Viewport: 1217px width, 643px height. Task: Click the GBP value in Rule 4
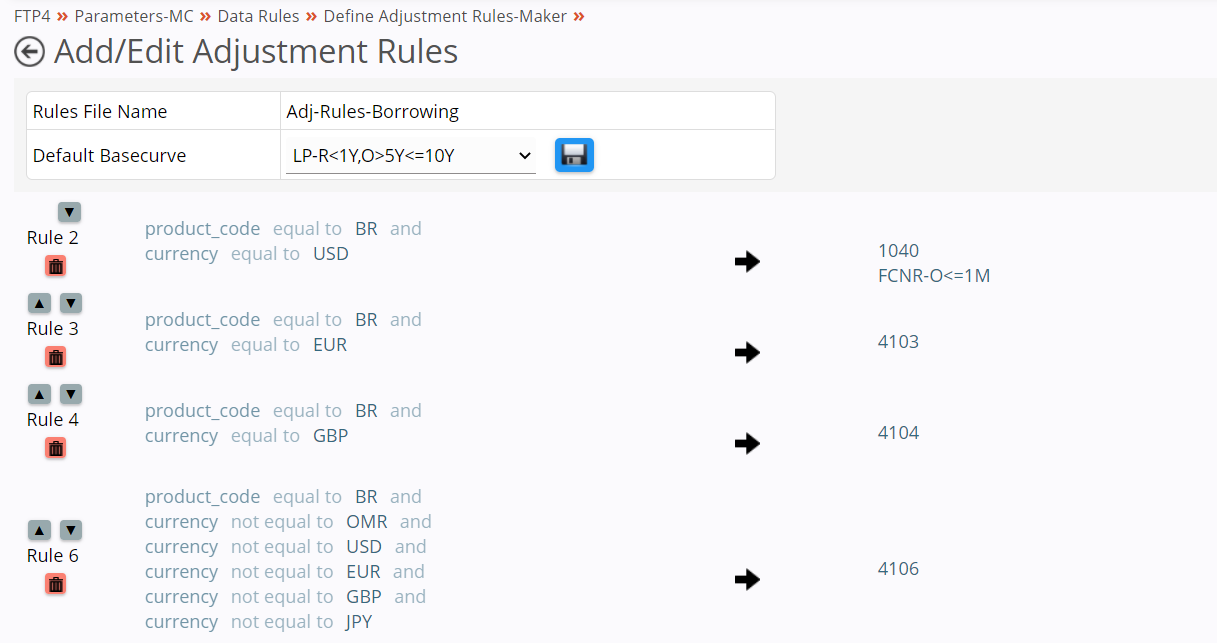point(331,436)
